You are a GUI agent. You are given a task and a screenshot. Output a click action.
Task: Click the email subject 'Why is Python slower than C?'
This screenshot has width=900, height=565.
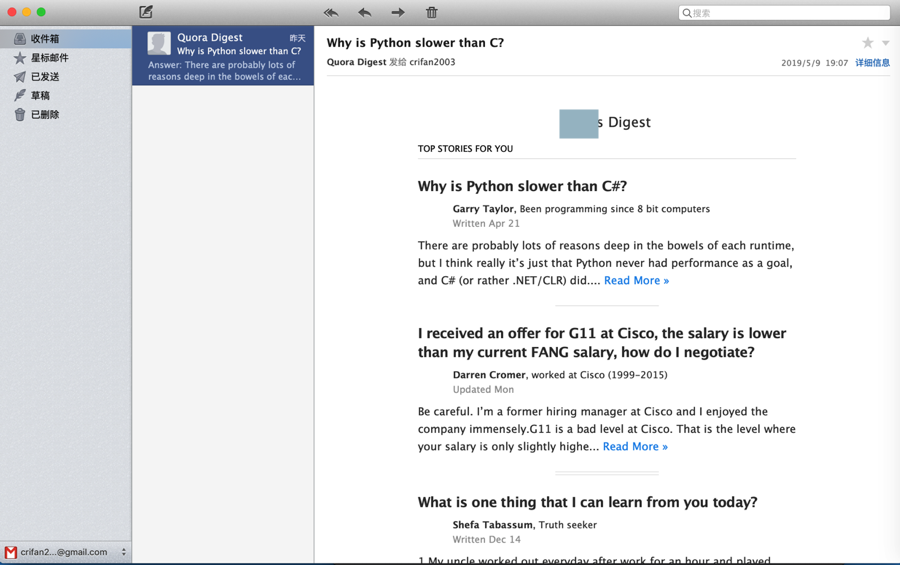tap(415, 43)
